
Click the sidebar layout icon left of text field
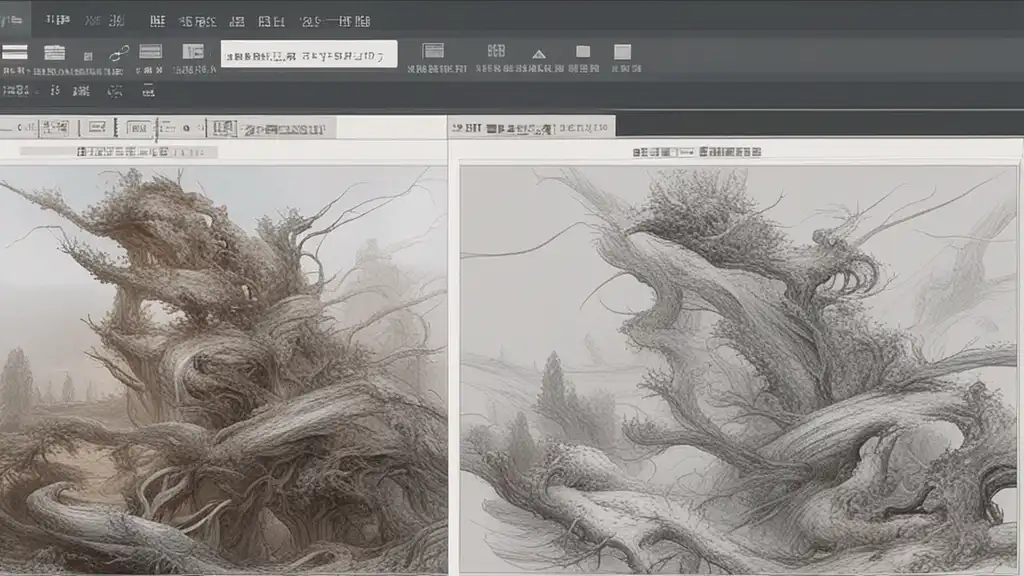[x=193, y=52]
